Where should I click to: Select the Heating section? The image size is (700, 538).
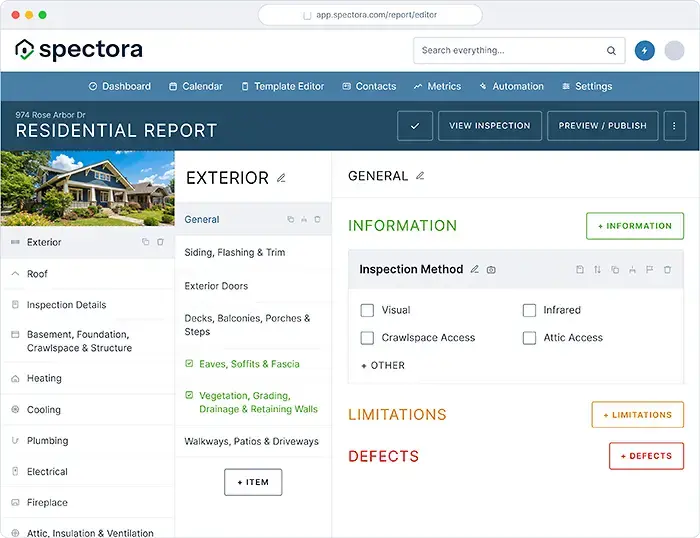point(88,378)
